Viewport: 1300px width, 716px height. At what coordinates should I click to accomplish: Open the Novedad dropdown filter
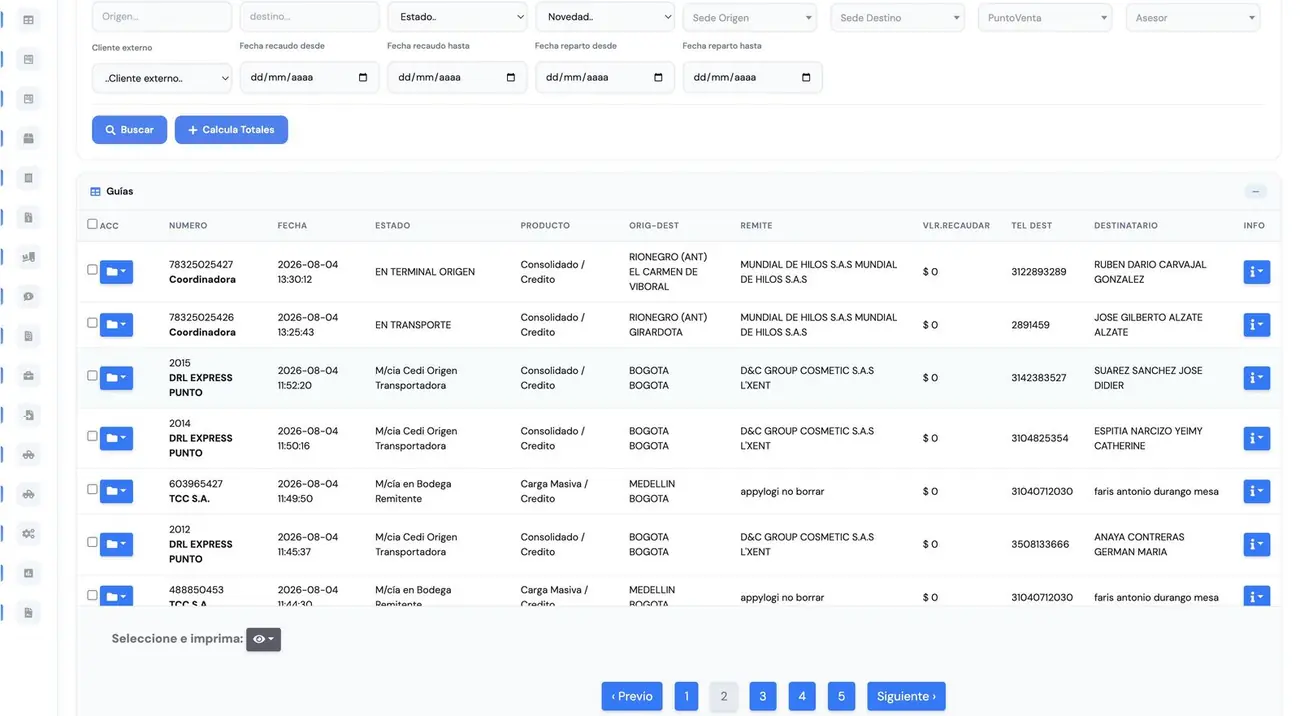(x=605, y=17)
